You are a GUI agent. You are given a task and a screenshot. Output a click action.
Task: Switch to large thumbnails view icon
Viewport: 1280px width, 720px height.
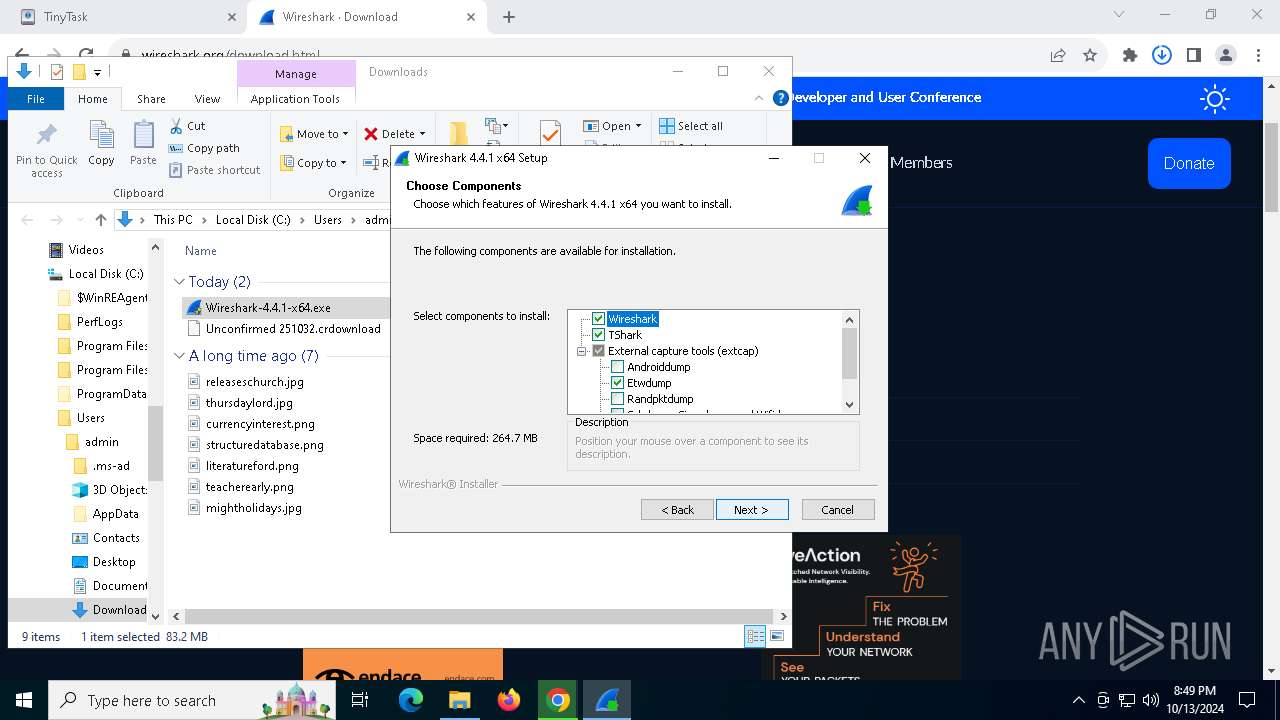[x=777, y=636]
